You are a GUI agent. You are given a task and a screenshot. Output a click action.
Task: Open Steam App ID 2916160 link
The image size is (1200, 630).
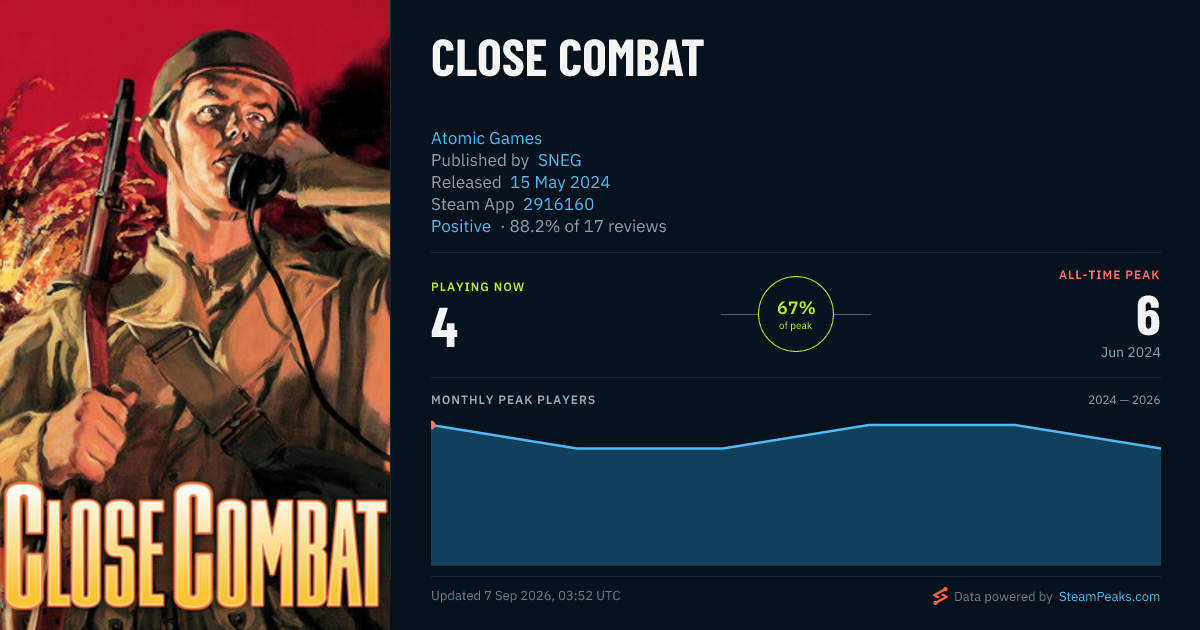pyautogui.click(x=558, y=205)
